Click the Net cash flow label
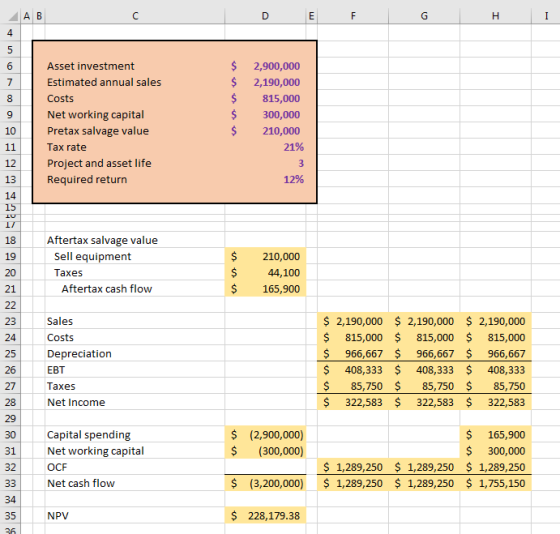The width and height of the screenshot is (560, 534). [x=81, y=483]
